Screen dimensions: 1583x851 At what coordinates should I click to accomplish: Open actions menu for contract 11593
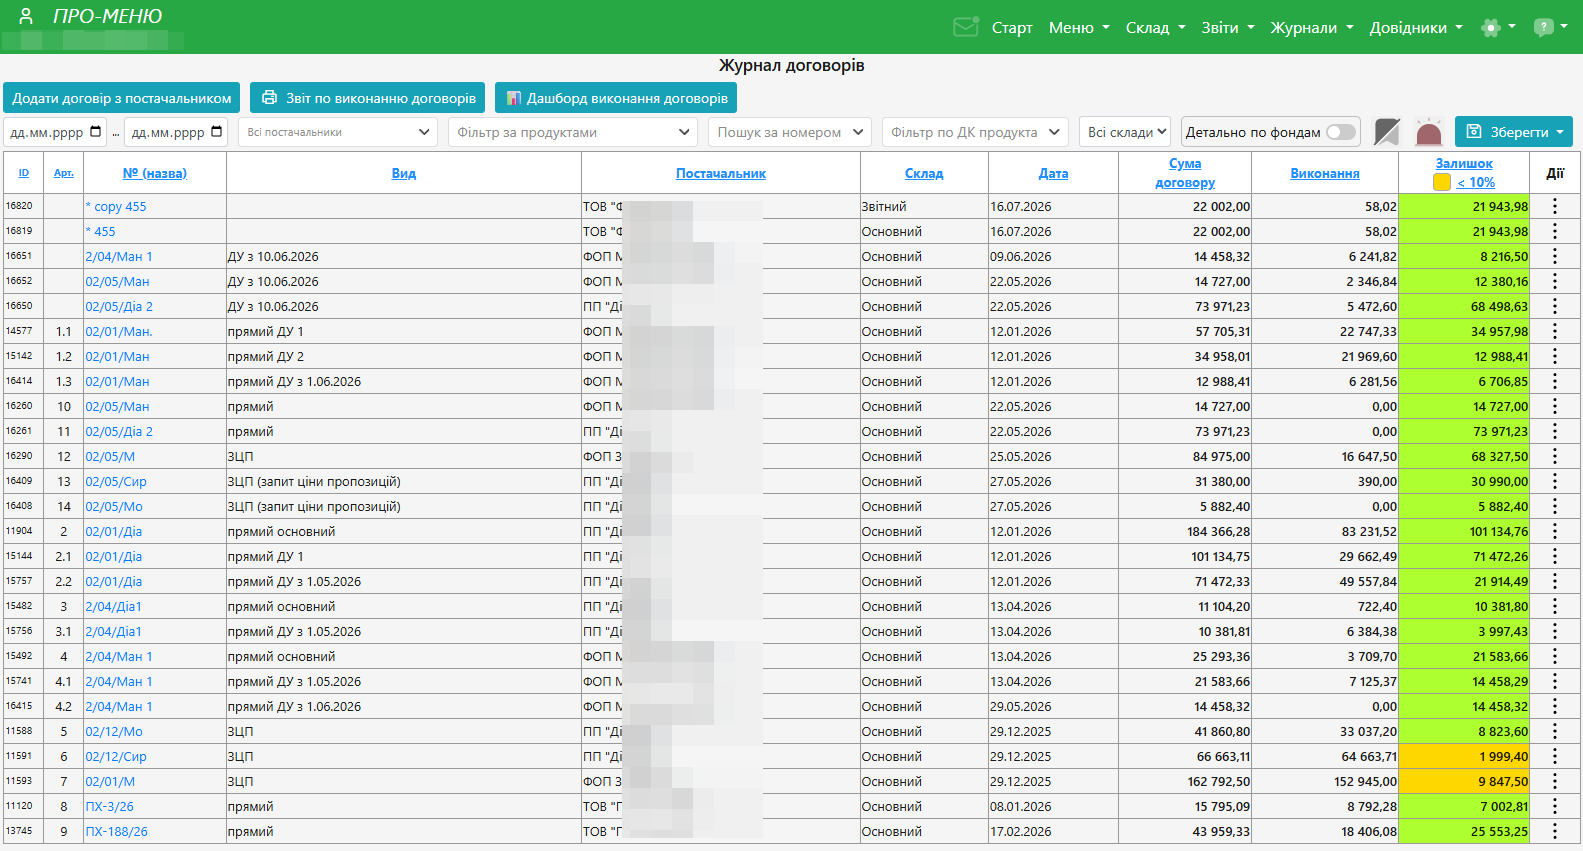click(1555, 781)
